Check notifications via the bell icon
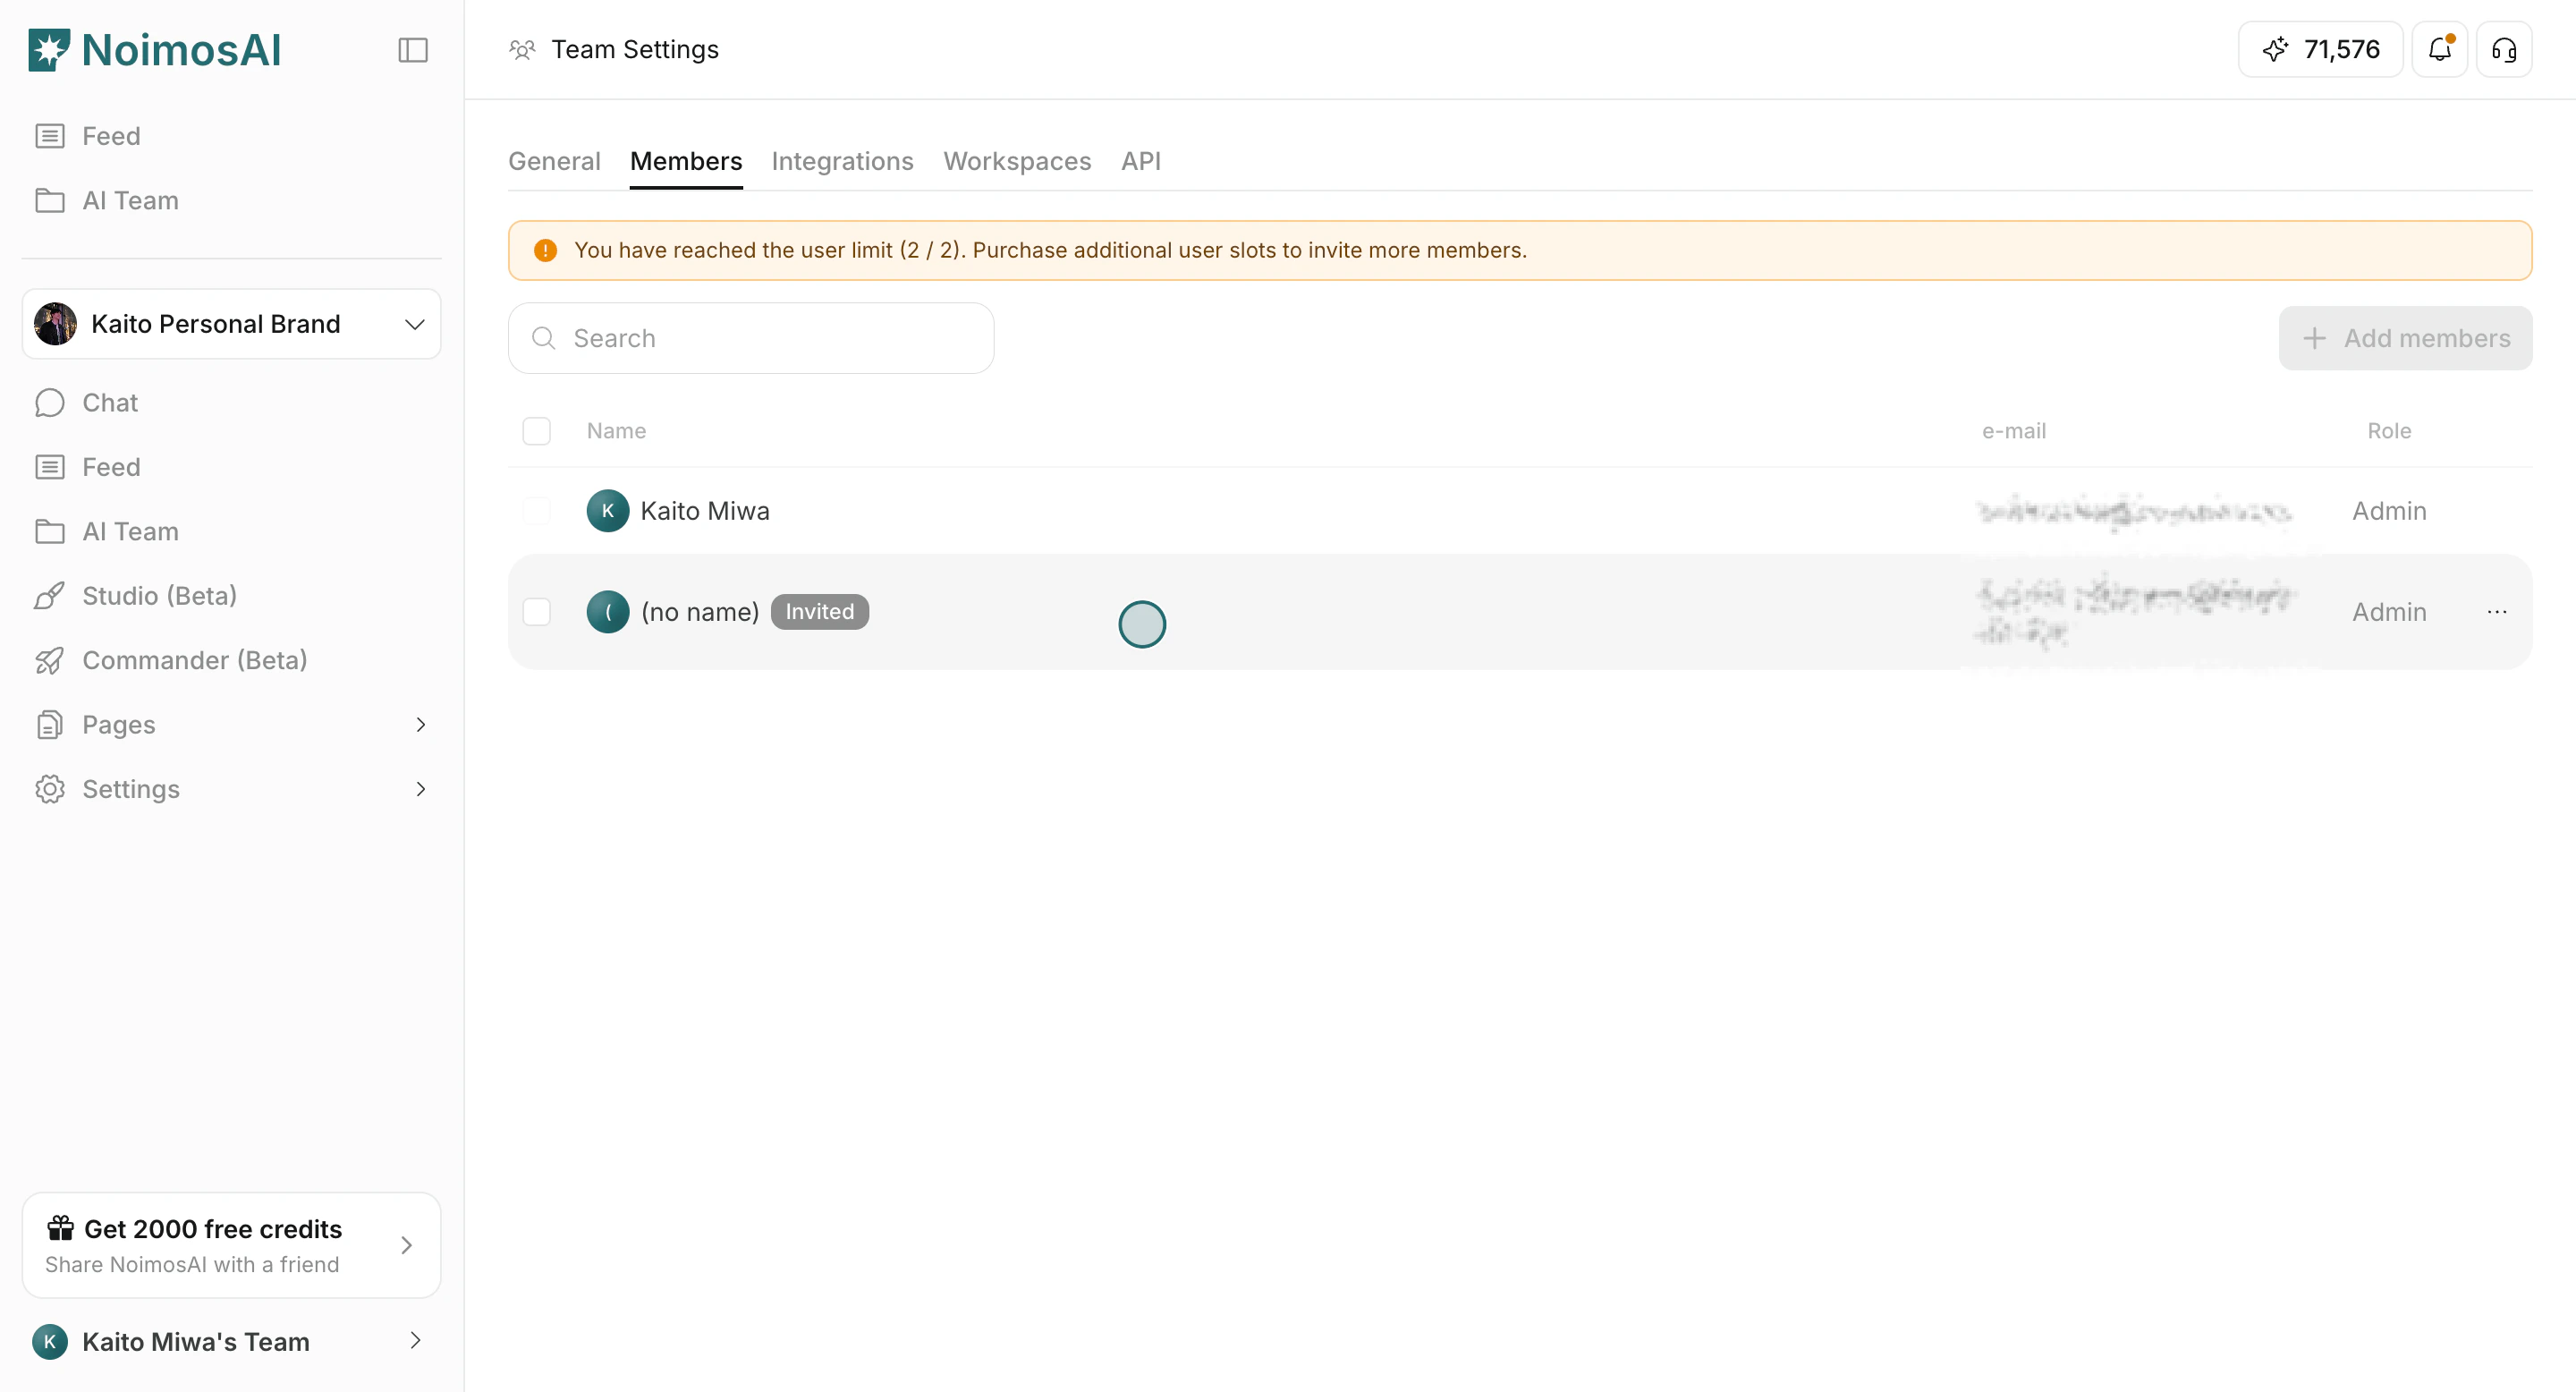2576x1392 pixels. tap(2440, 49)
